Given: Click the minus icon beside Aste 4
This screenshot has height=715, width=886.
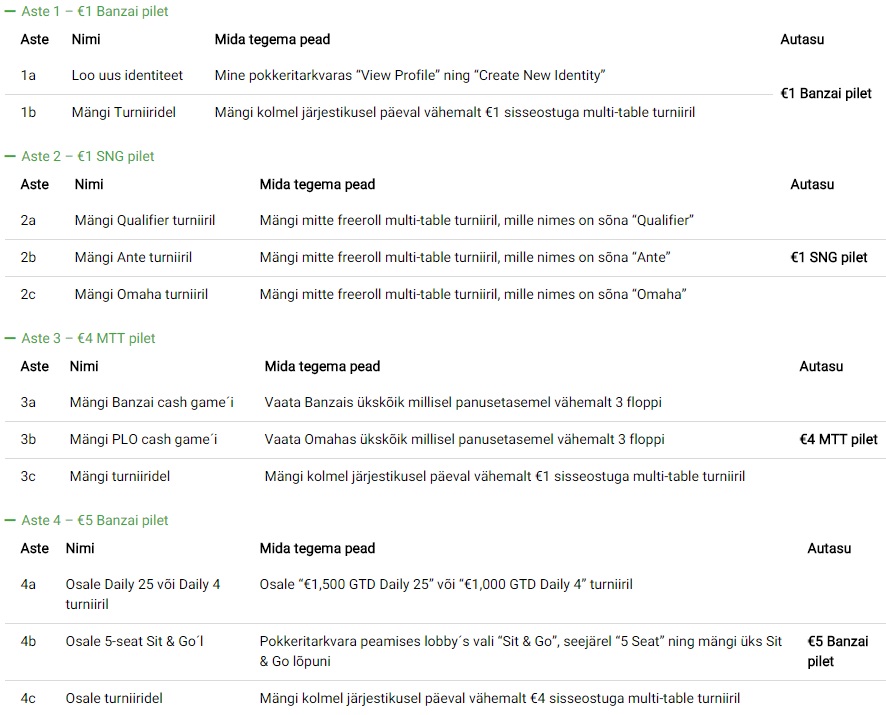Looking at the screenshot, I should pos(10,520).
